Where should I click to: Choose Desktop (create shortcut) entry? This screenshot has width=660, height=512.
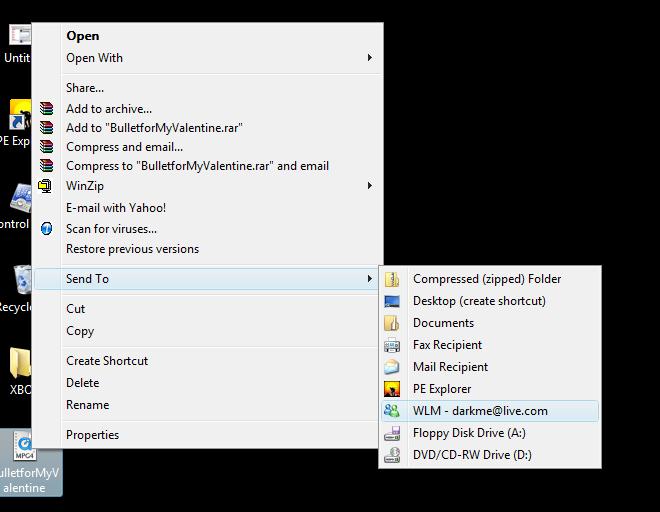coord(479,301)
